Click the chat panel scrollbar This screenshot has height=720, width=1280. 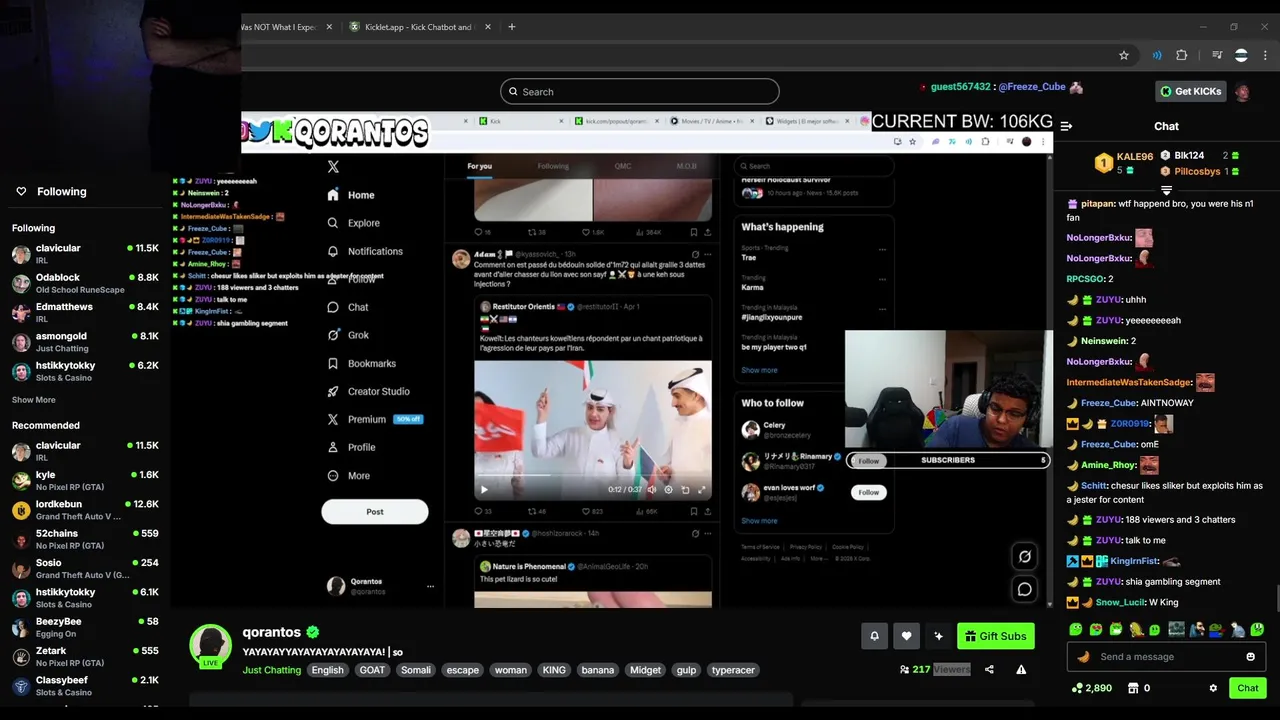[1276, 600]
